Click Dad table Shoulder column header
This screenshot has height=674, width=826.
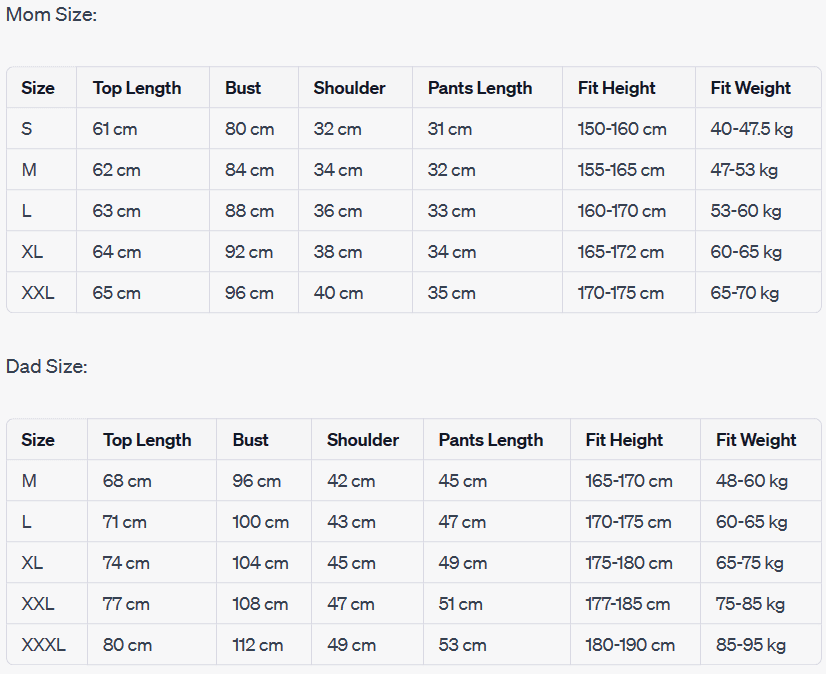pyautogui.click(x=362, y=440)
